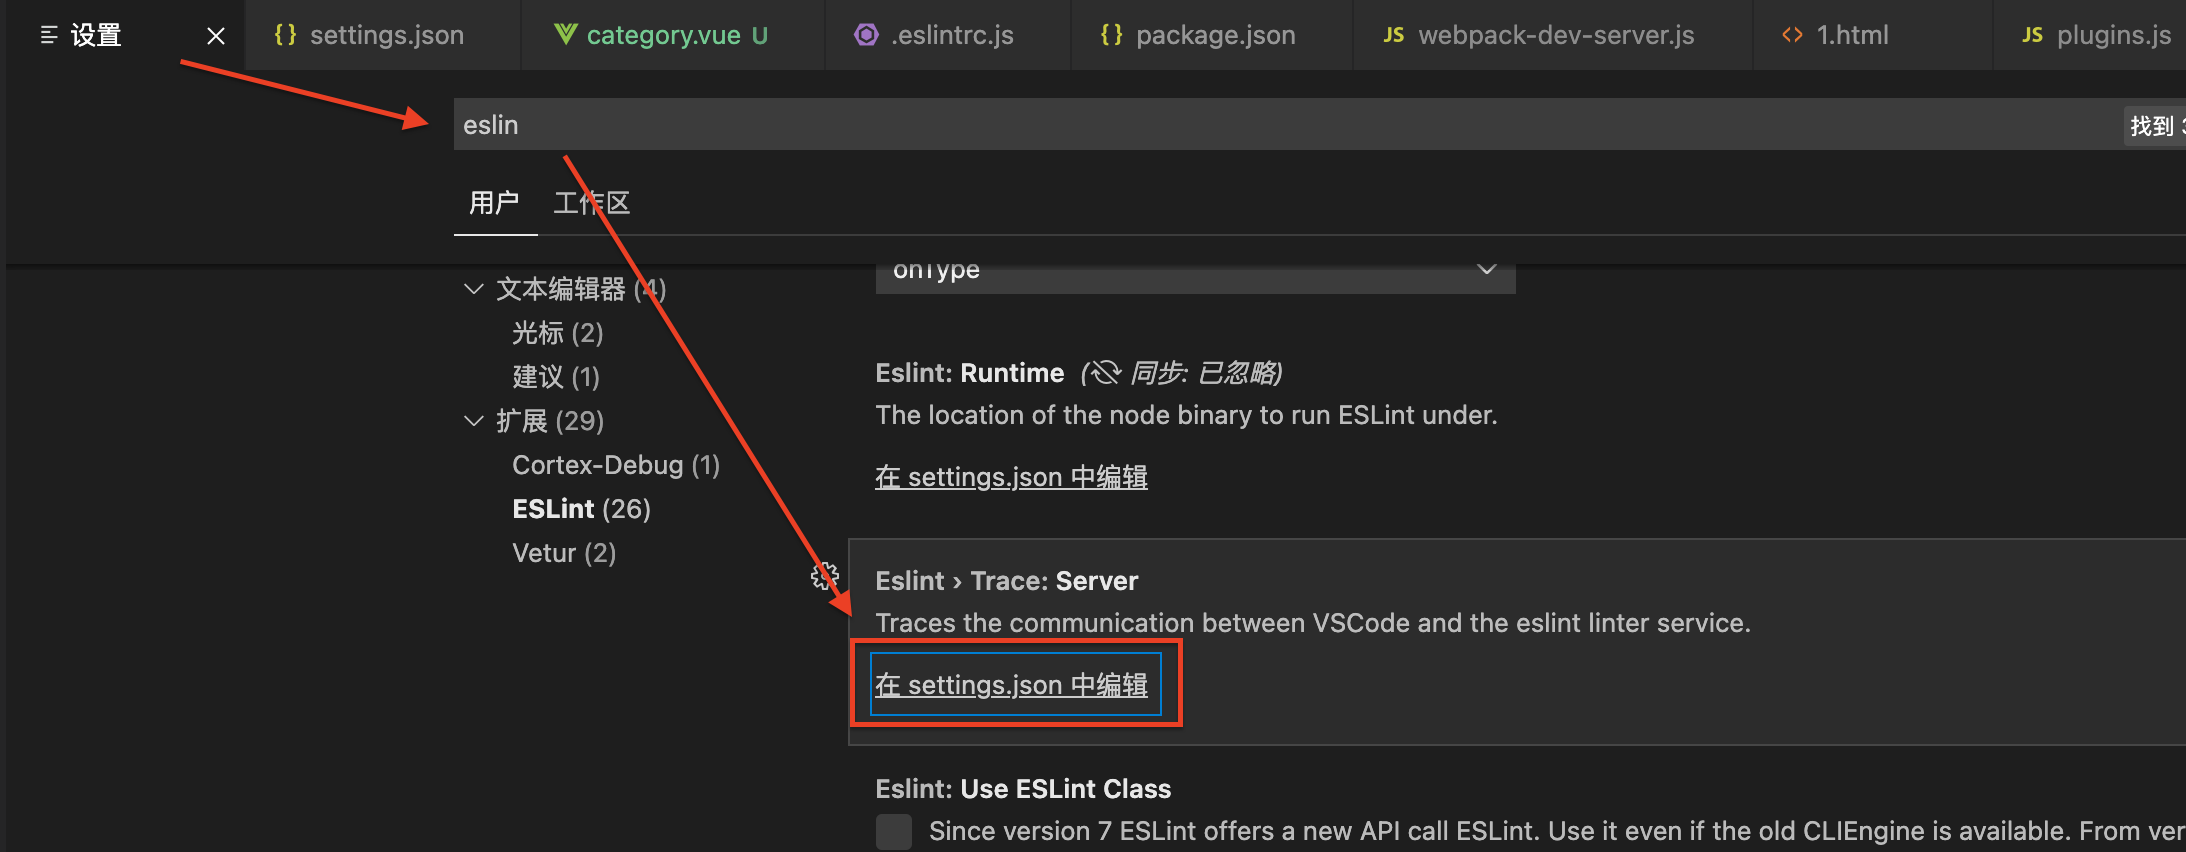Click the HTML icon on 1.html tab

tap(1791, 34)
